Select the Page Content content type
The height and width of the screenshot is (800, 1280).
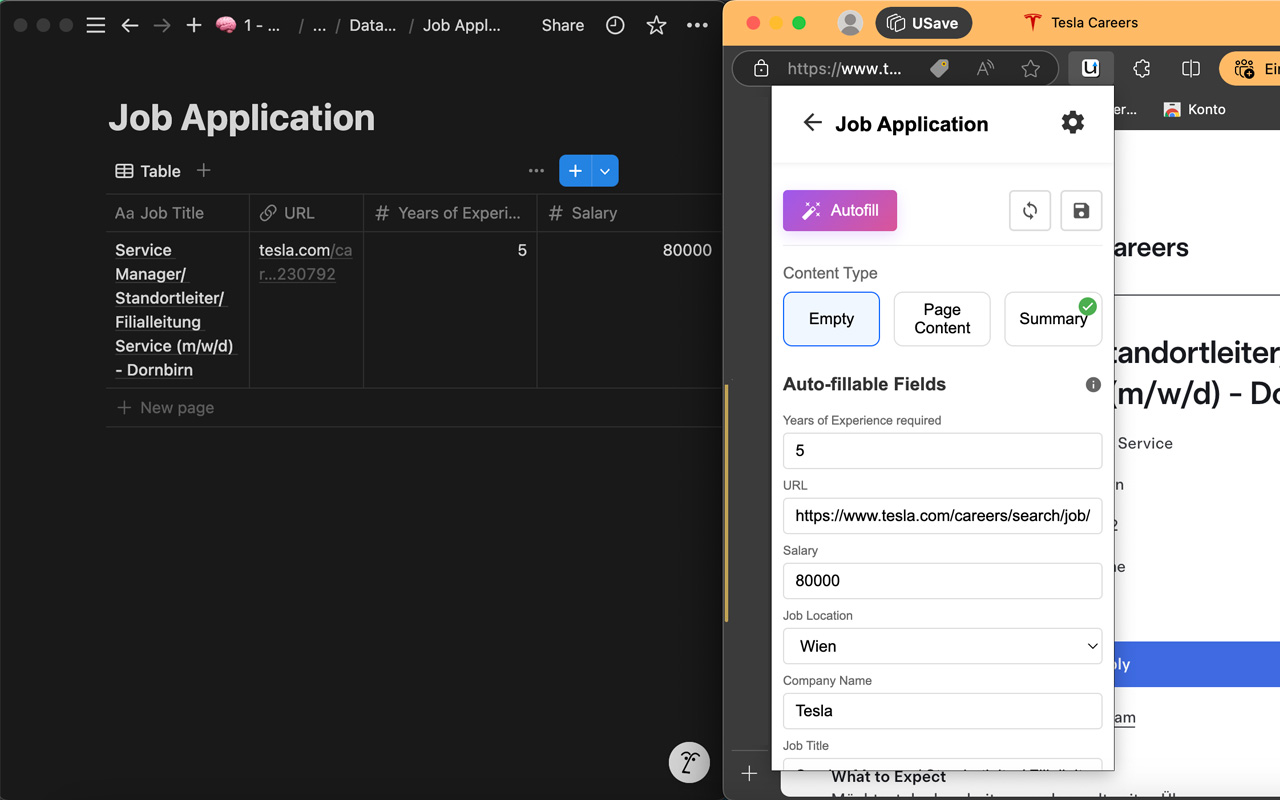point(942,319)
